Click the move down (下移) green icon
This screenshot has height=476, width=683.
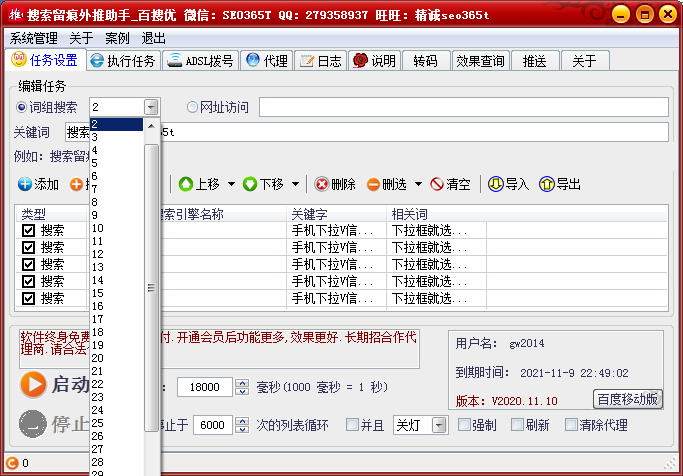[x=250, y=184]
